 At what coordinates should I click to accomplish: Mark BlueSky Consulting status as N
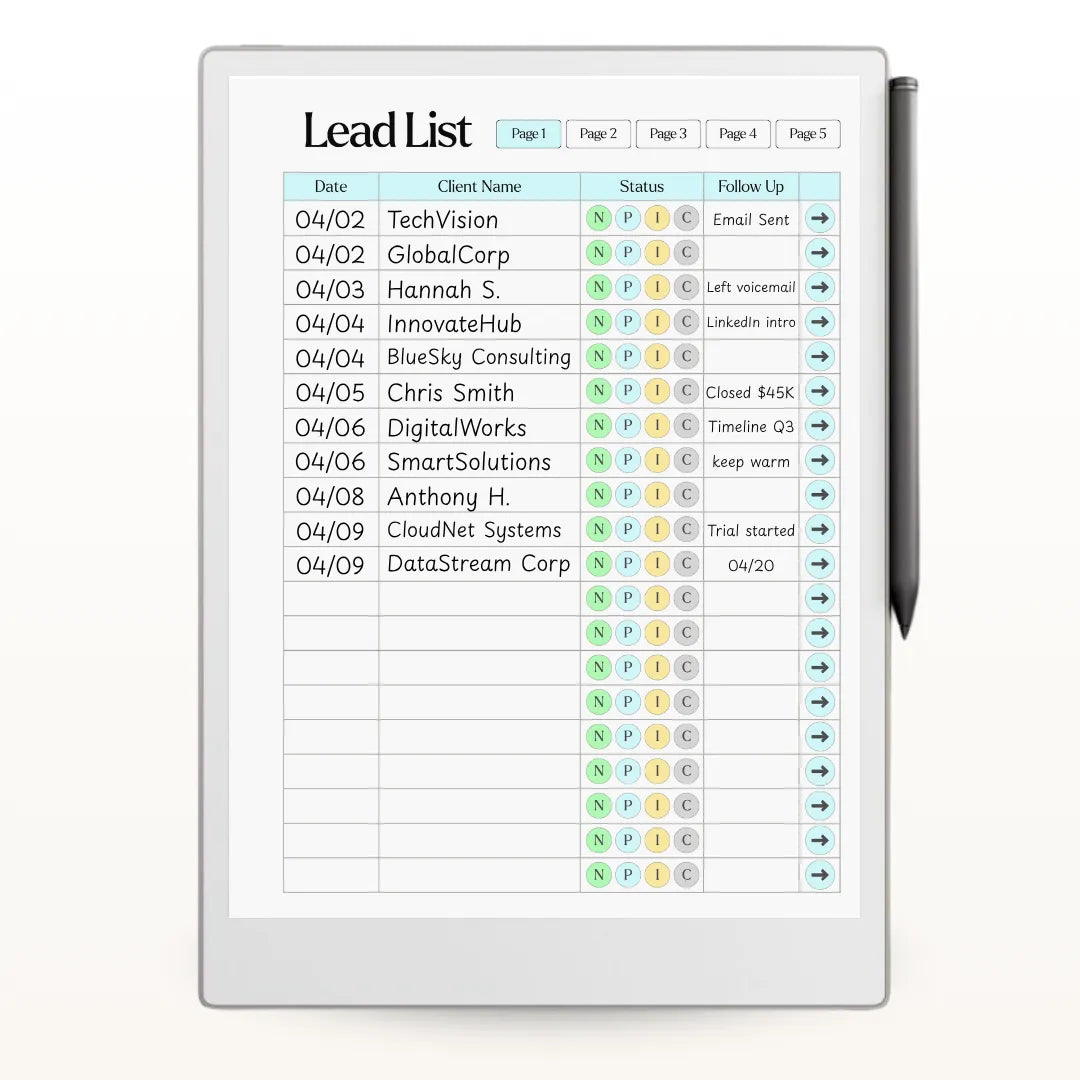point(599,356)
